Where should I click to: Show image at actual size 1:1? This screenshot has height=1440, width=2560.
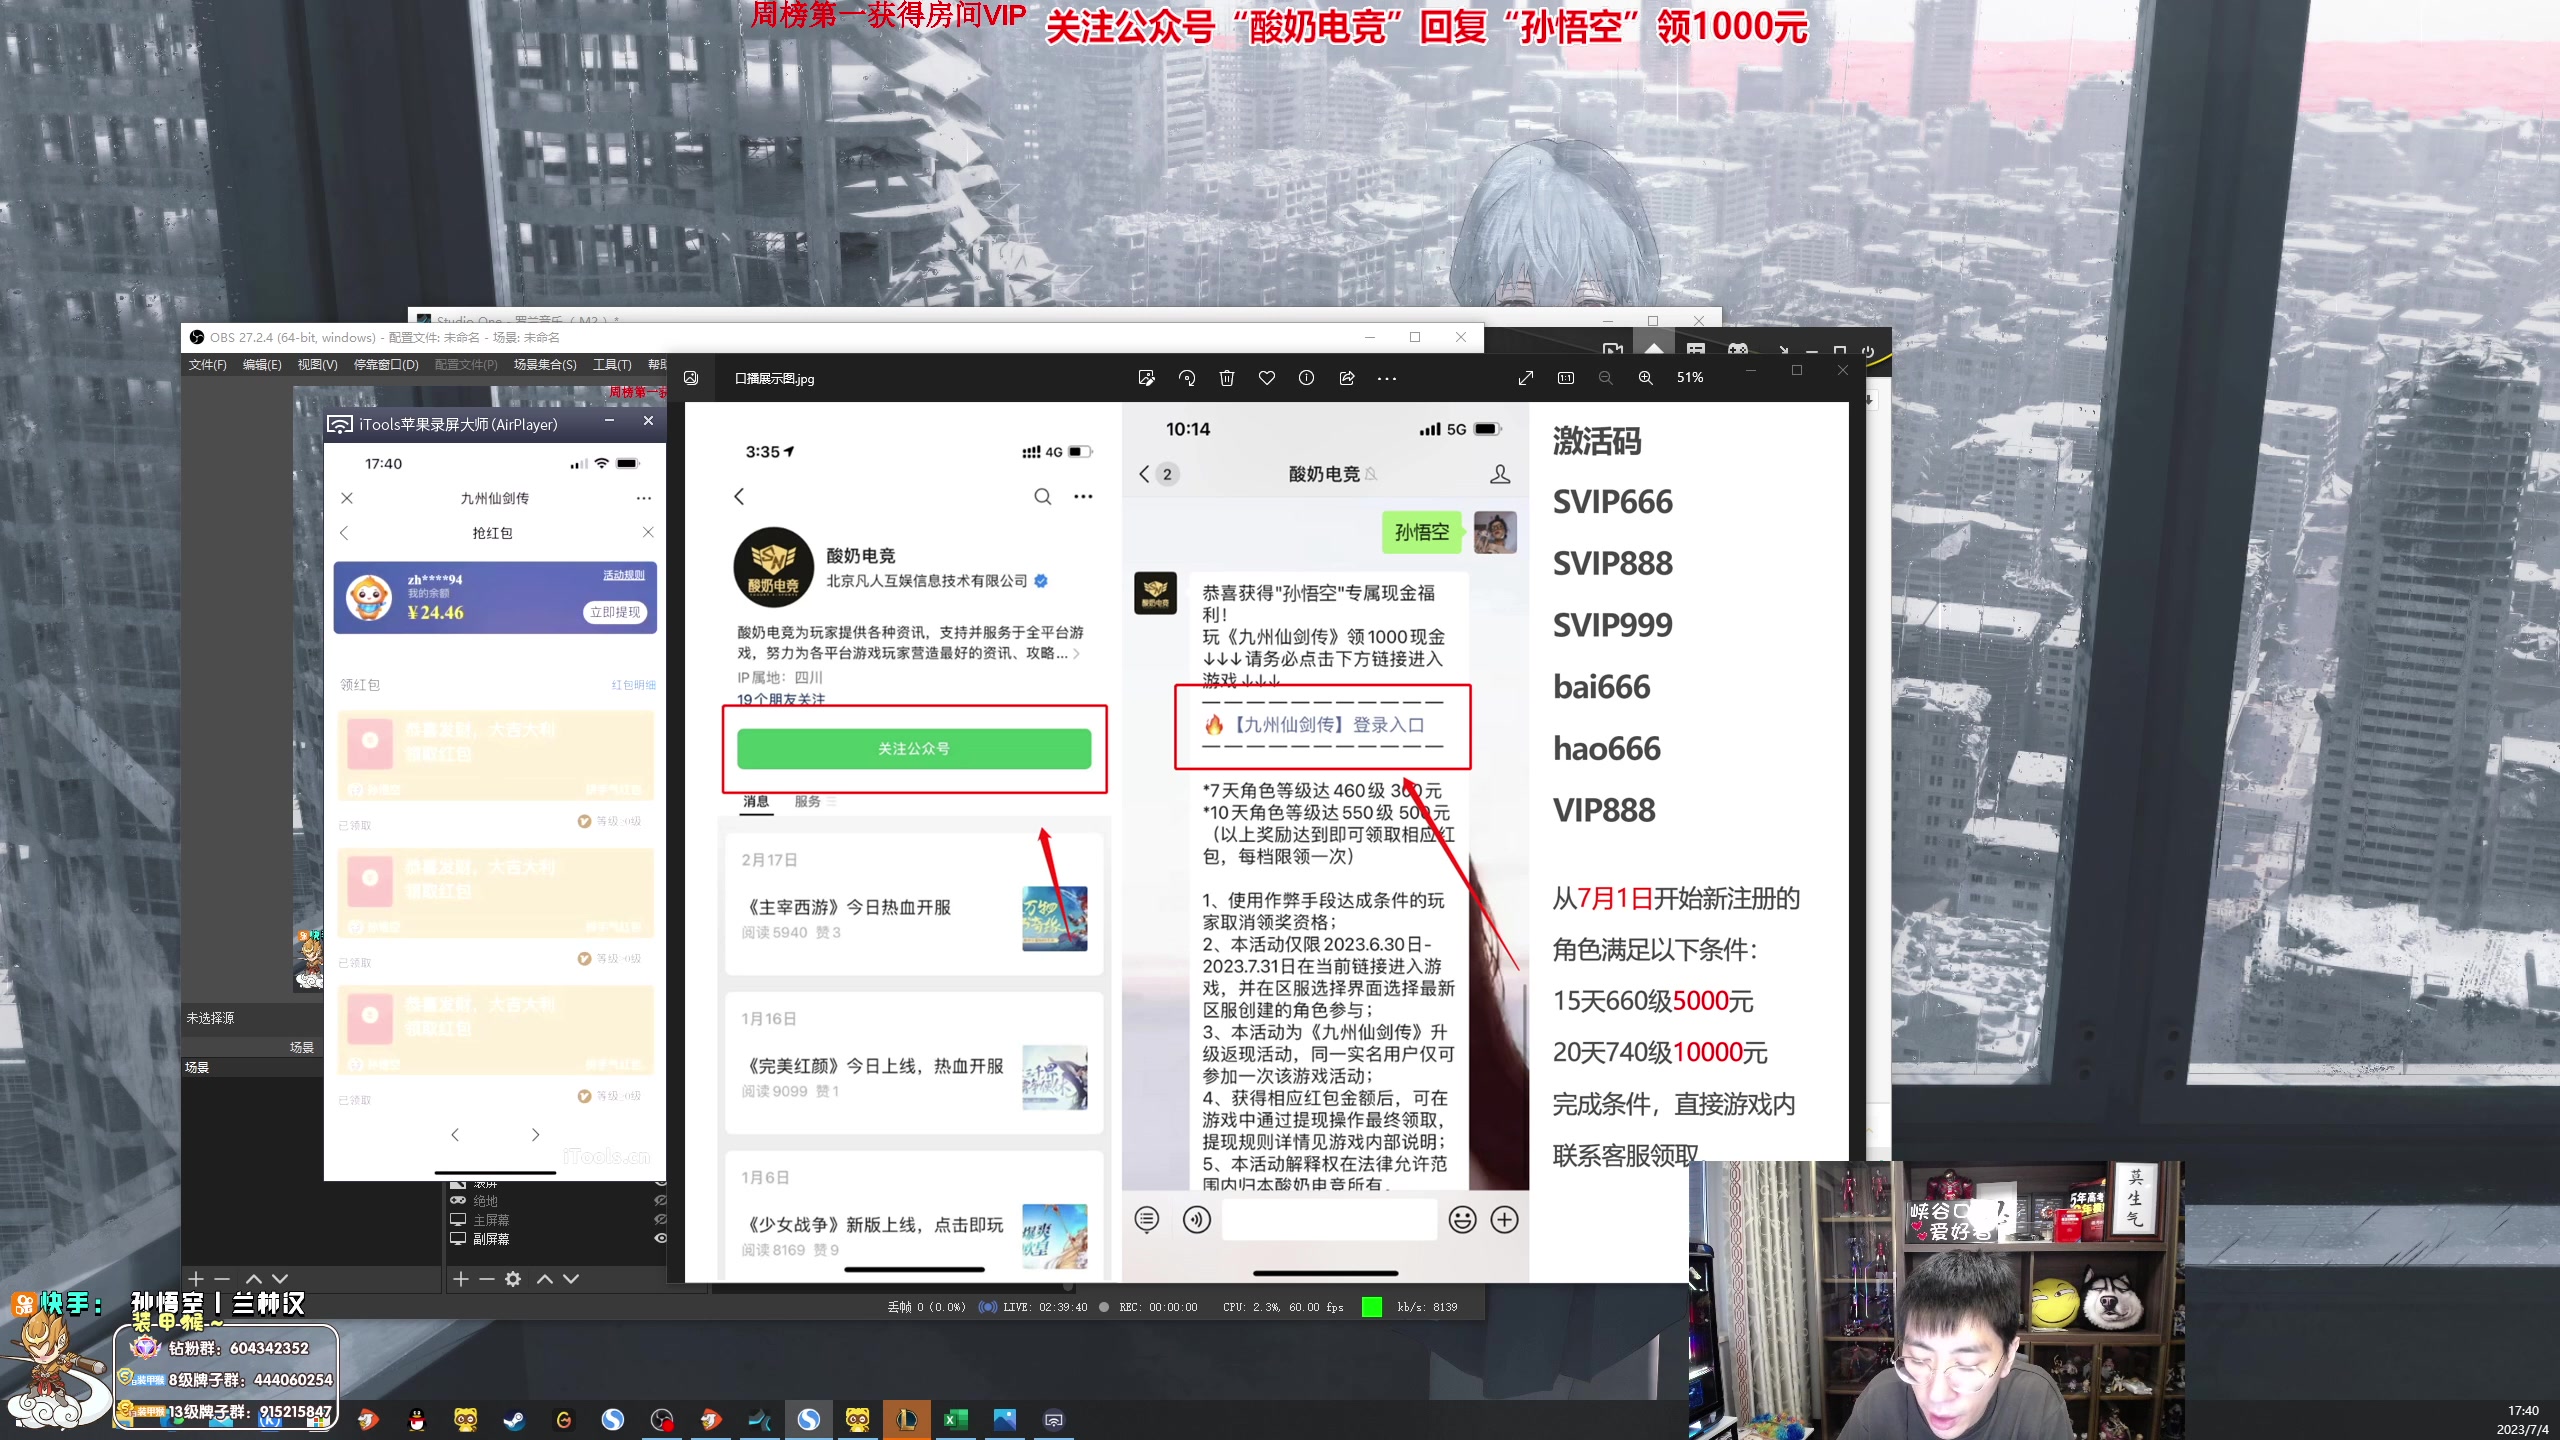click(1566, 378)
